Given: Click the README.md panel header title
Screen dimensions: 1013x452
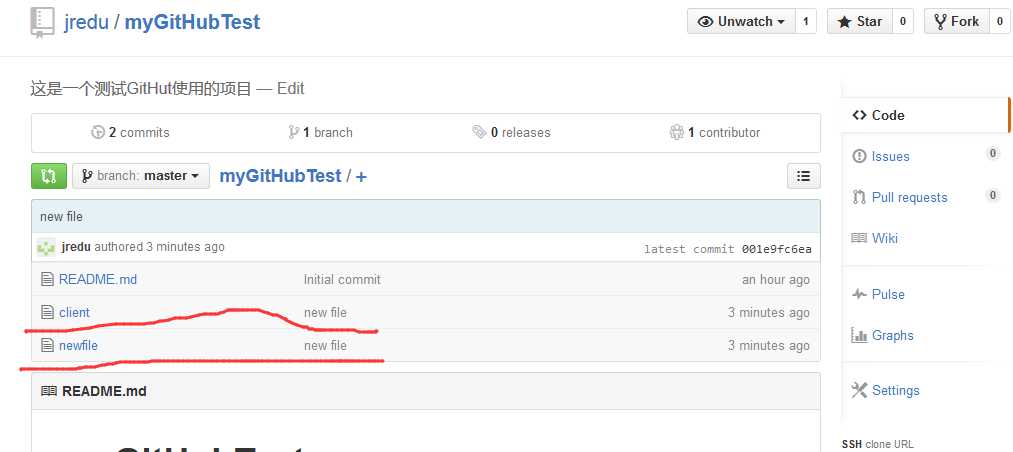Looking at the screenshot, I should point(104,391).
